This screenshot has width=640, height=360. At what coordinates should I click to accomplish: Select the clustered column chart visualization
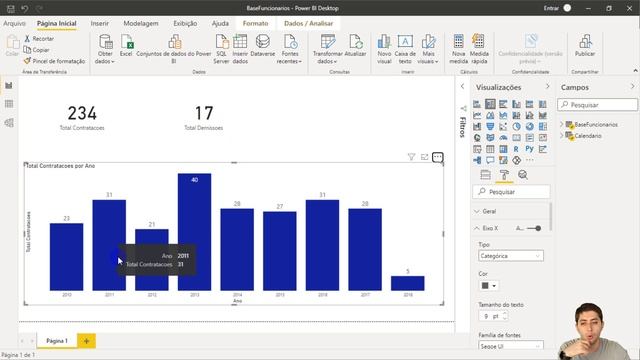click(x=516, y=104)
